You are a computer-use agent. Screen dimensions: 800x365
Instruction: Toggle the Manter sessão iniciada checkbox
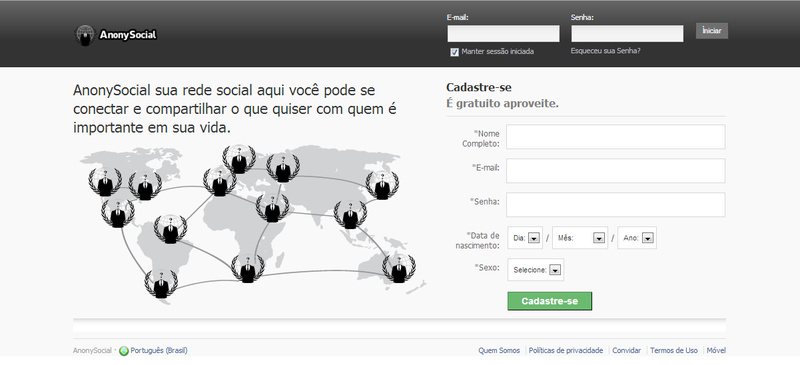(455, 52)
